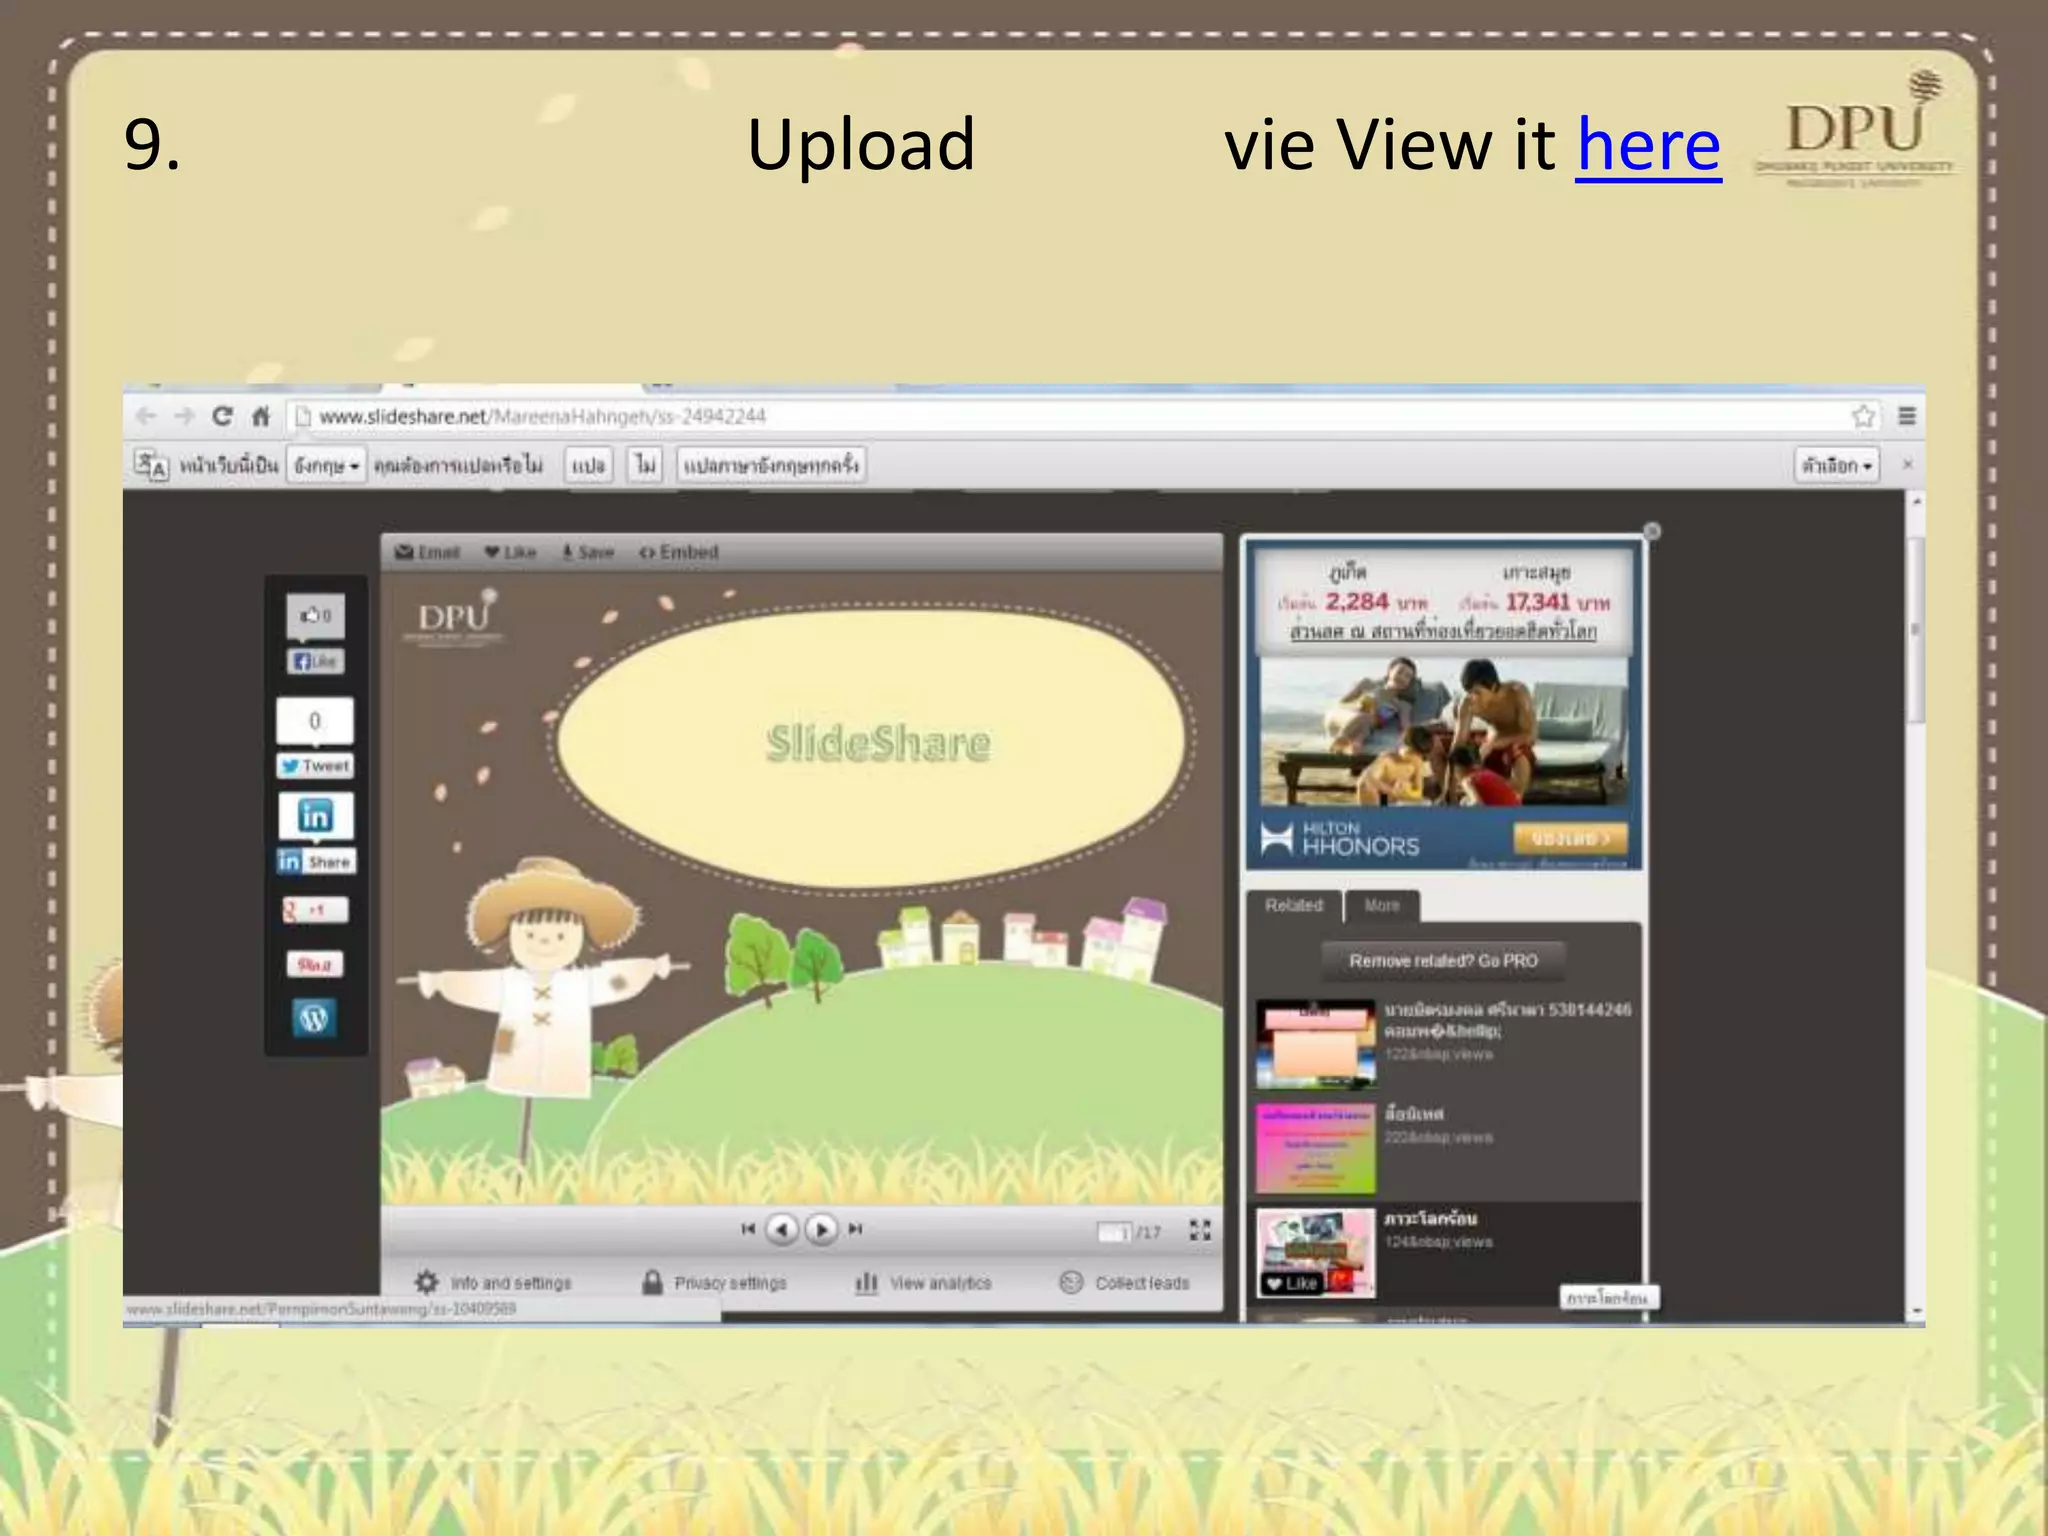Tweet the presentation via Tweet button
The width and height of the screenshot is (2048, 1536).
(316, 766)
